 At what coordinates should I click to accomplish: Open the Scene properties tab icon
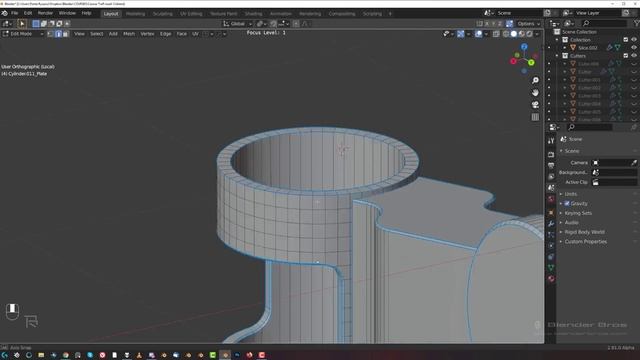coord(551,188)
